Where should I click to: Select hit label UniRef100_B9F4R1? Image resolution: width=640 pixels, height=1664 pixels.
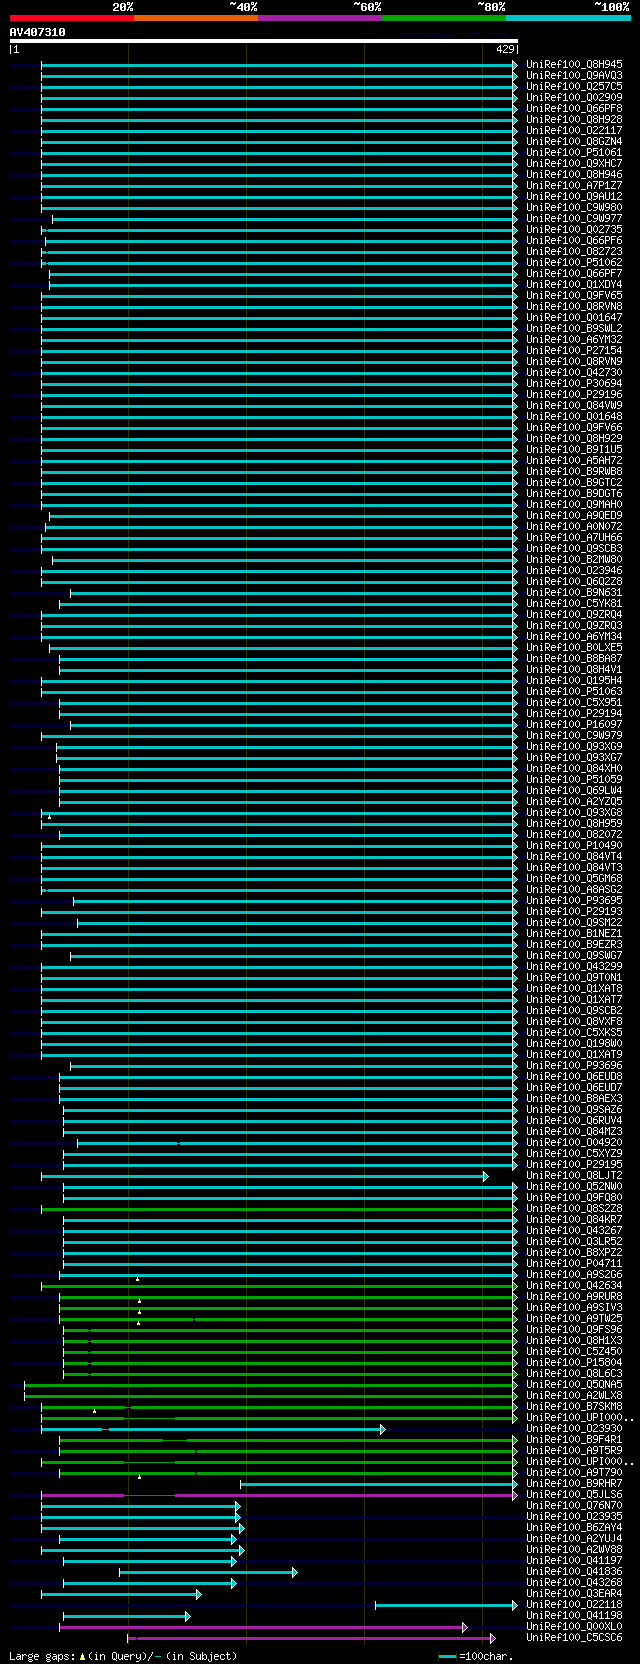[574, 1439]
